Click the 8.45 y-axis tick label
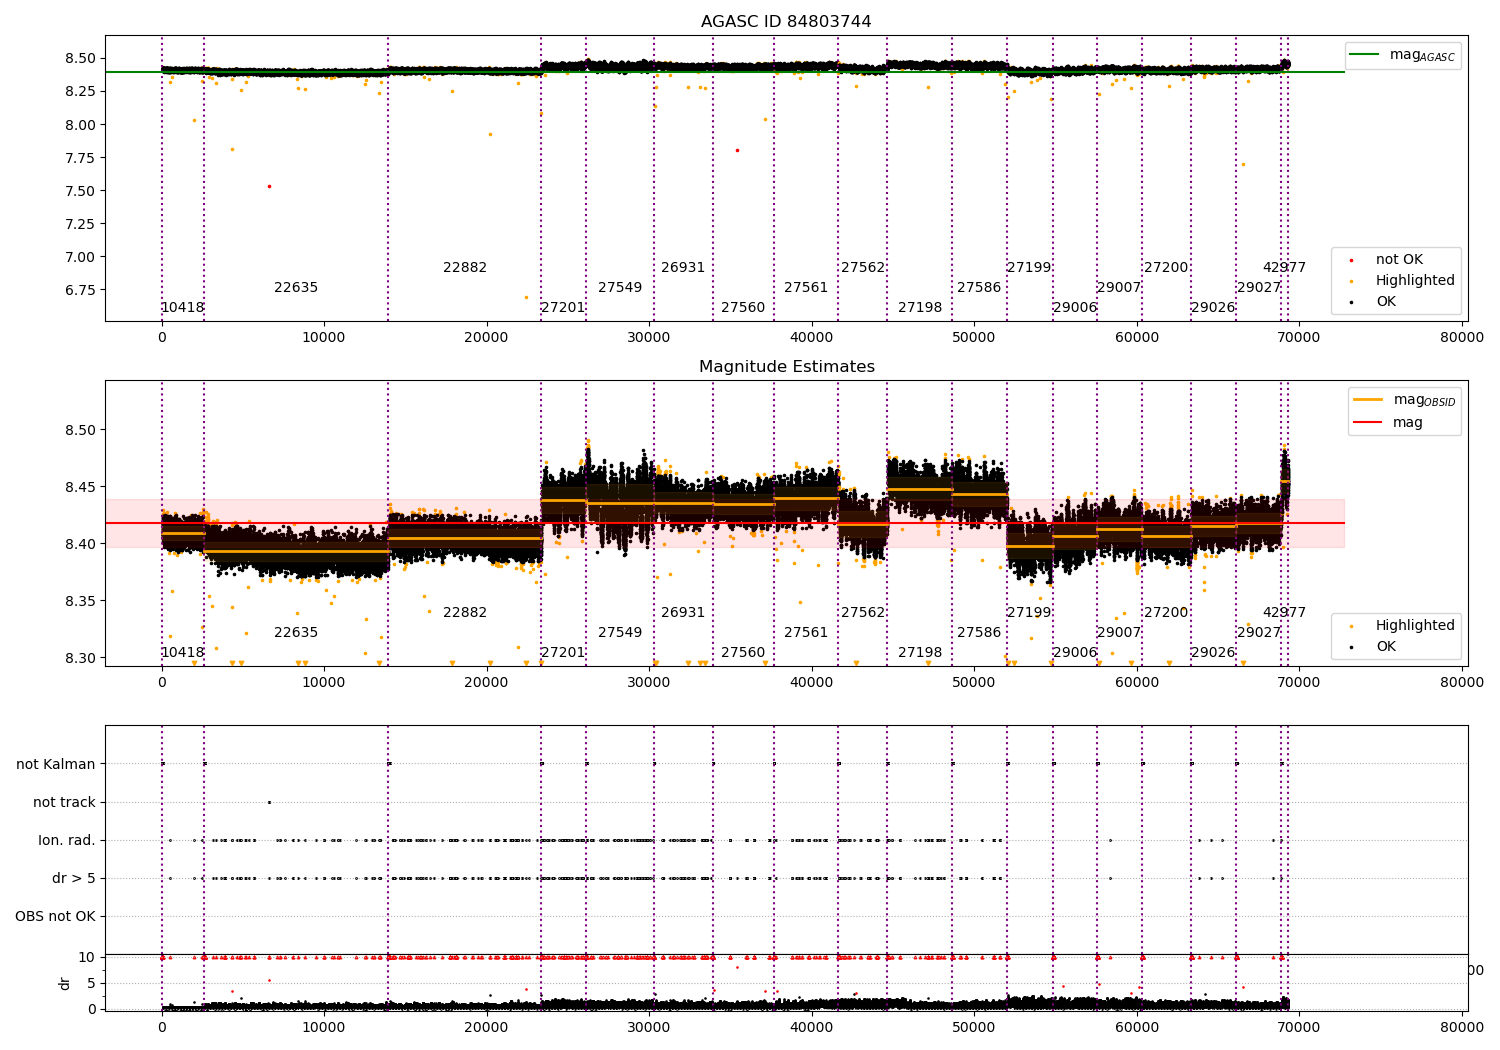 coord(80,488)
